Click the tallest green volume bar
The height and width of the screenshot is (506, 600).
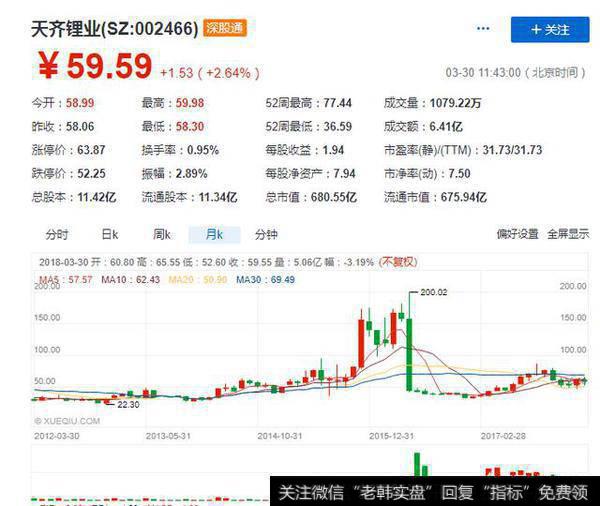[417, 464]
